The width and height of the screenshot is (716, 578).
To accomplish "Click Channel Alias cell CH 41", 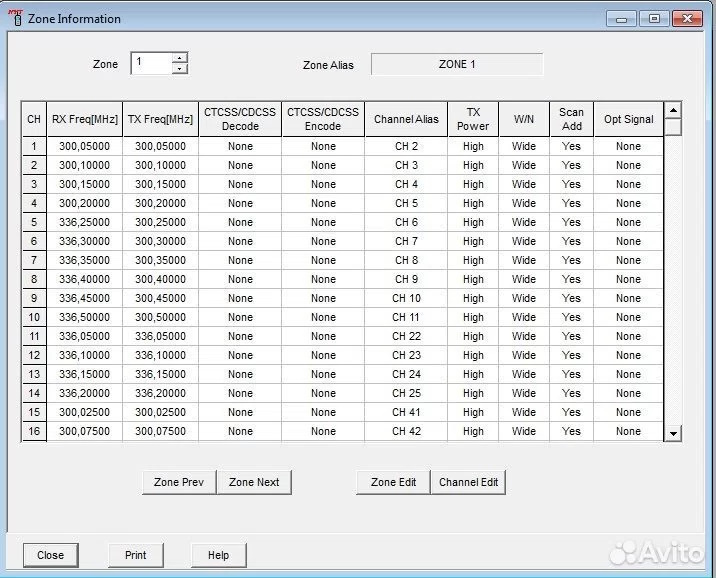I will tap(406, 412).
